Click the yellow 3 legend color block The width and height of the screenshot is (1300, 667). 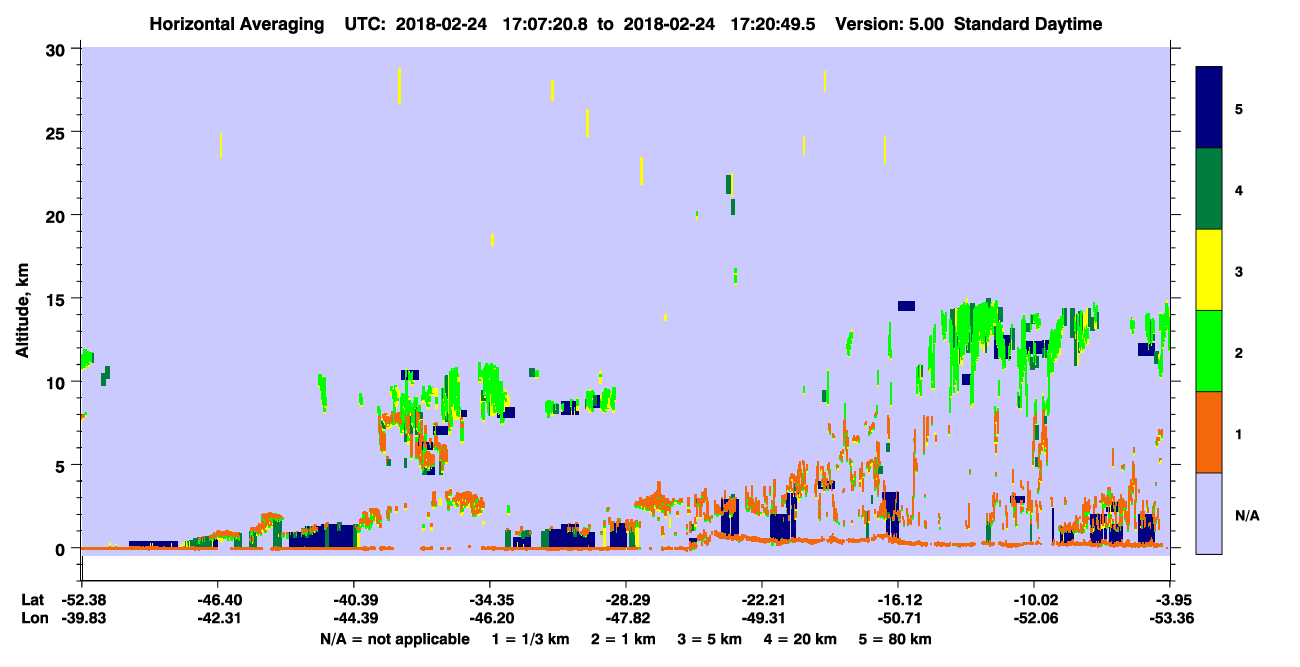point(1209,270)
